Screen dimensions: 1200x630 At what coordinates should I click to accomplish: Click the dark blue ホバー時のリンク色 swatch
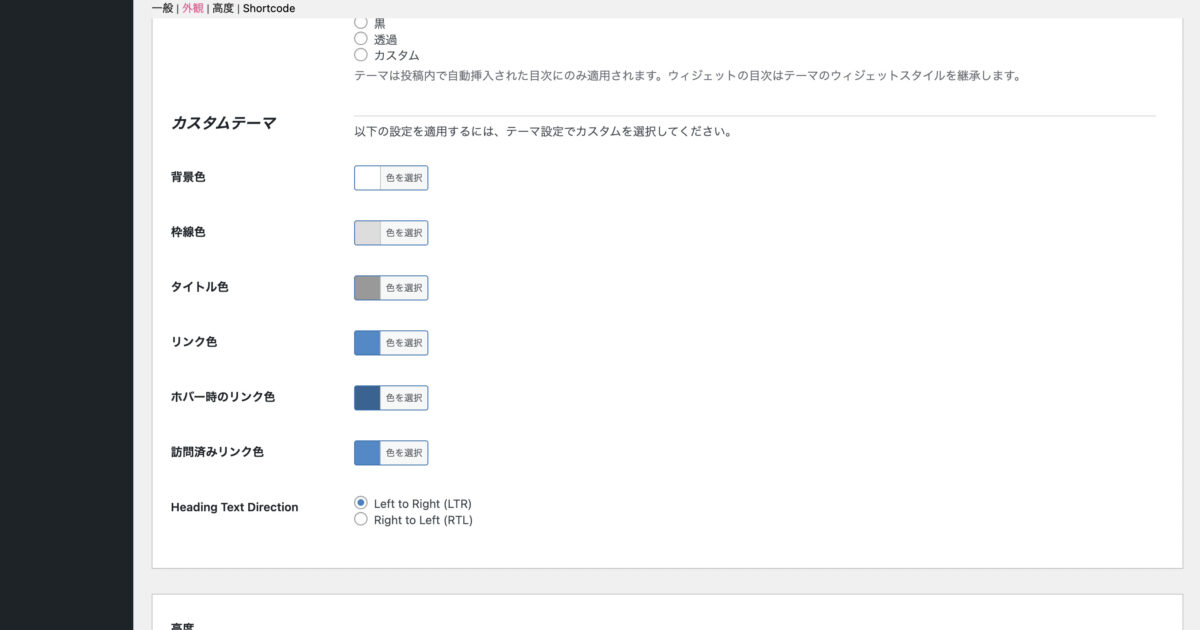(368, 398)
